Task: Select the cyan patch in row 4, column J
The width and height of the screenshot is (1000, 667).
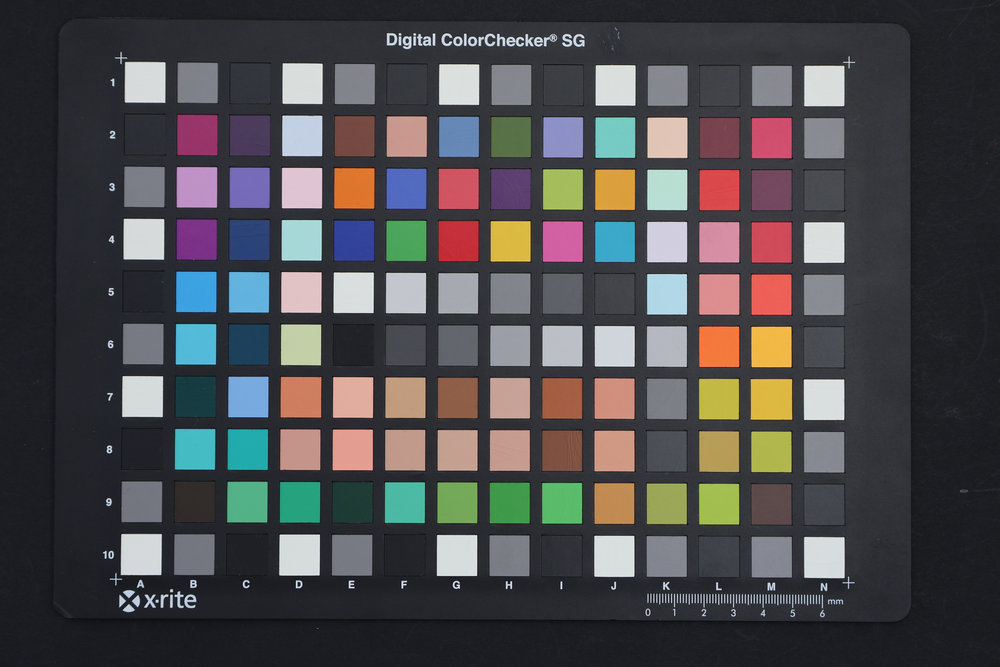Action: (615, 241)
